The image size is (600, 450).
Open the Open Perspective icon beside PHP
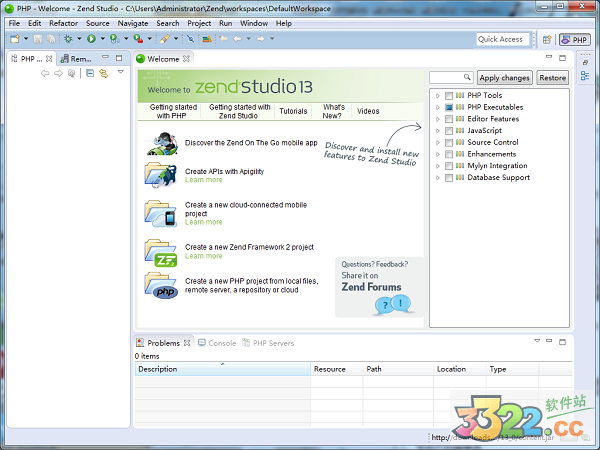(x=547, y=39)
